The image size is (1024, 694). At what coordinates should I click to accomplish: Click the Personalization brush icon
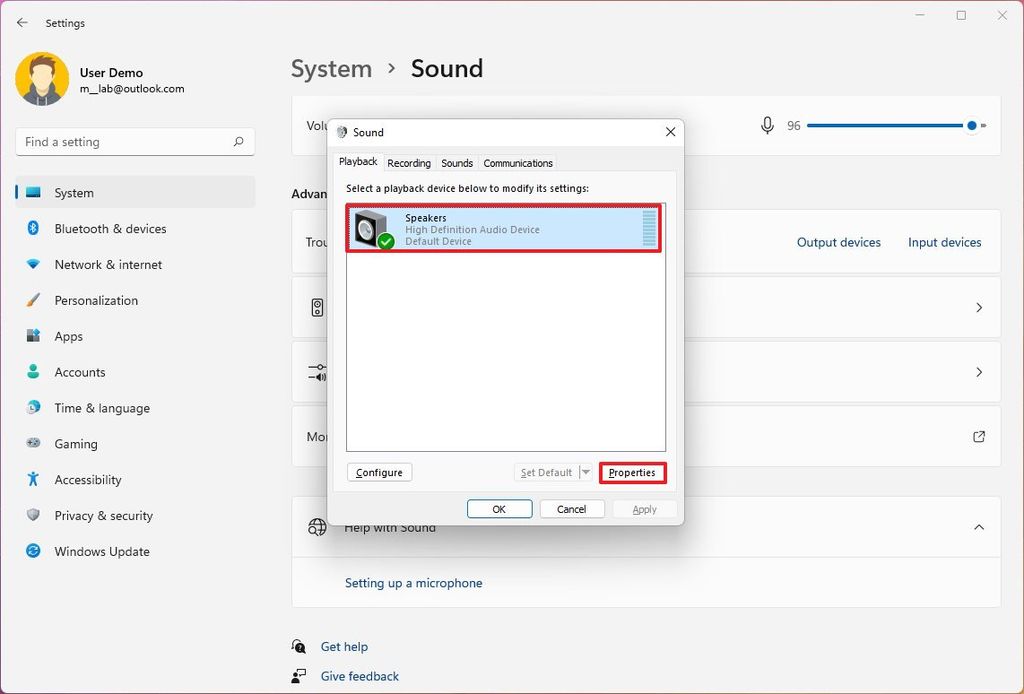coord(36,300)
